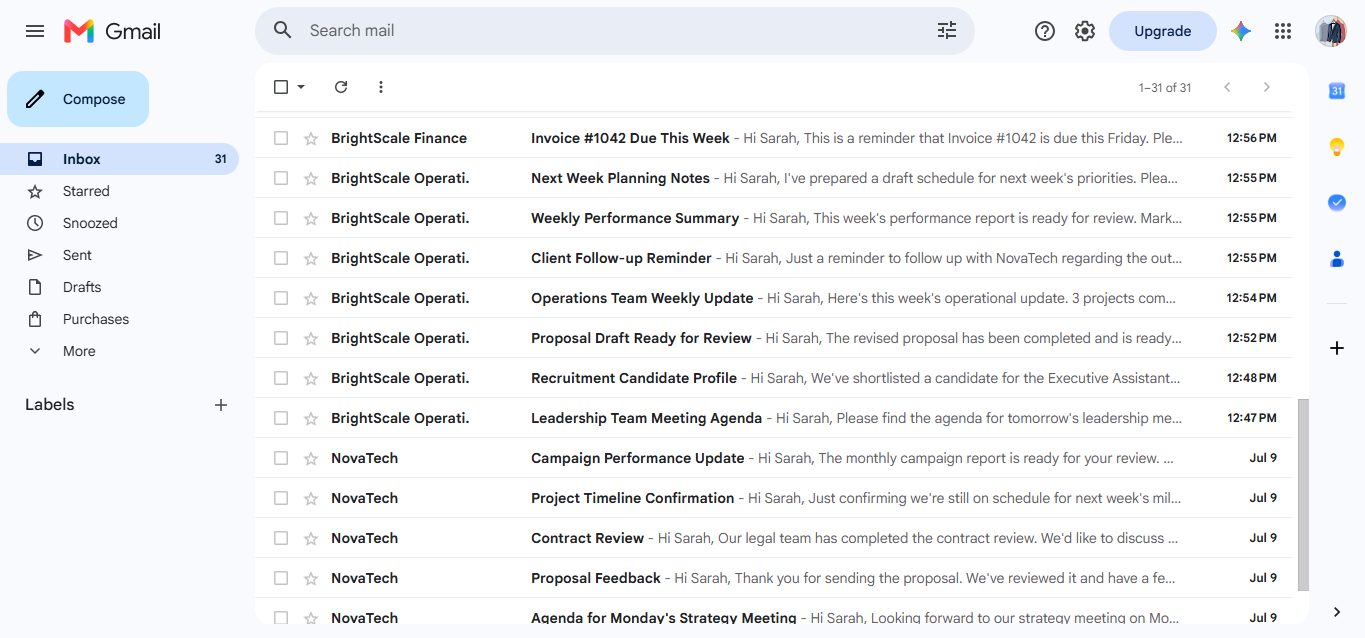The image size is (1365, 638).
Task: Open the account profile avatar
Action: (1331, 31)
